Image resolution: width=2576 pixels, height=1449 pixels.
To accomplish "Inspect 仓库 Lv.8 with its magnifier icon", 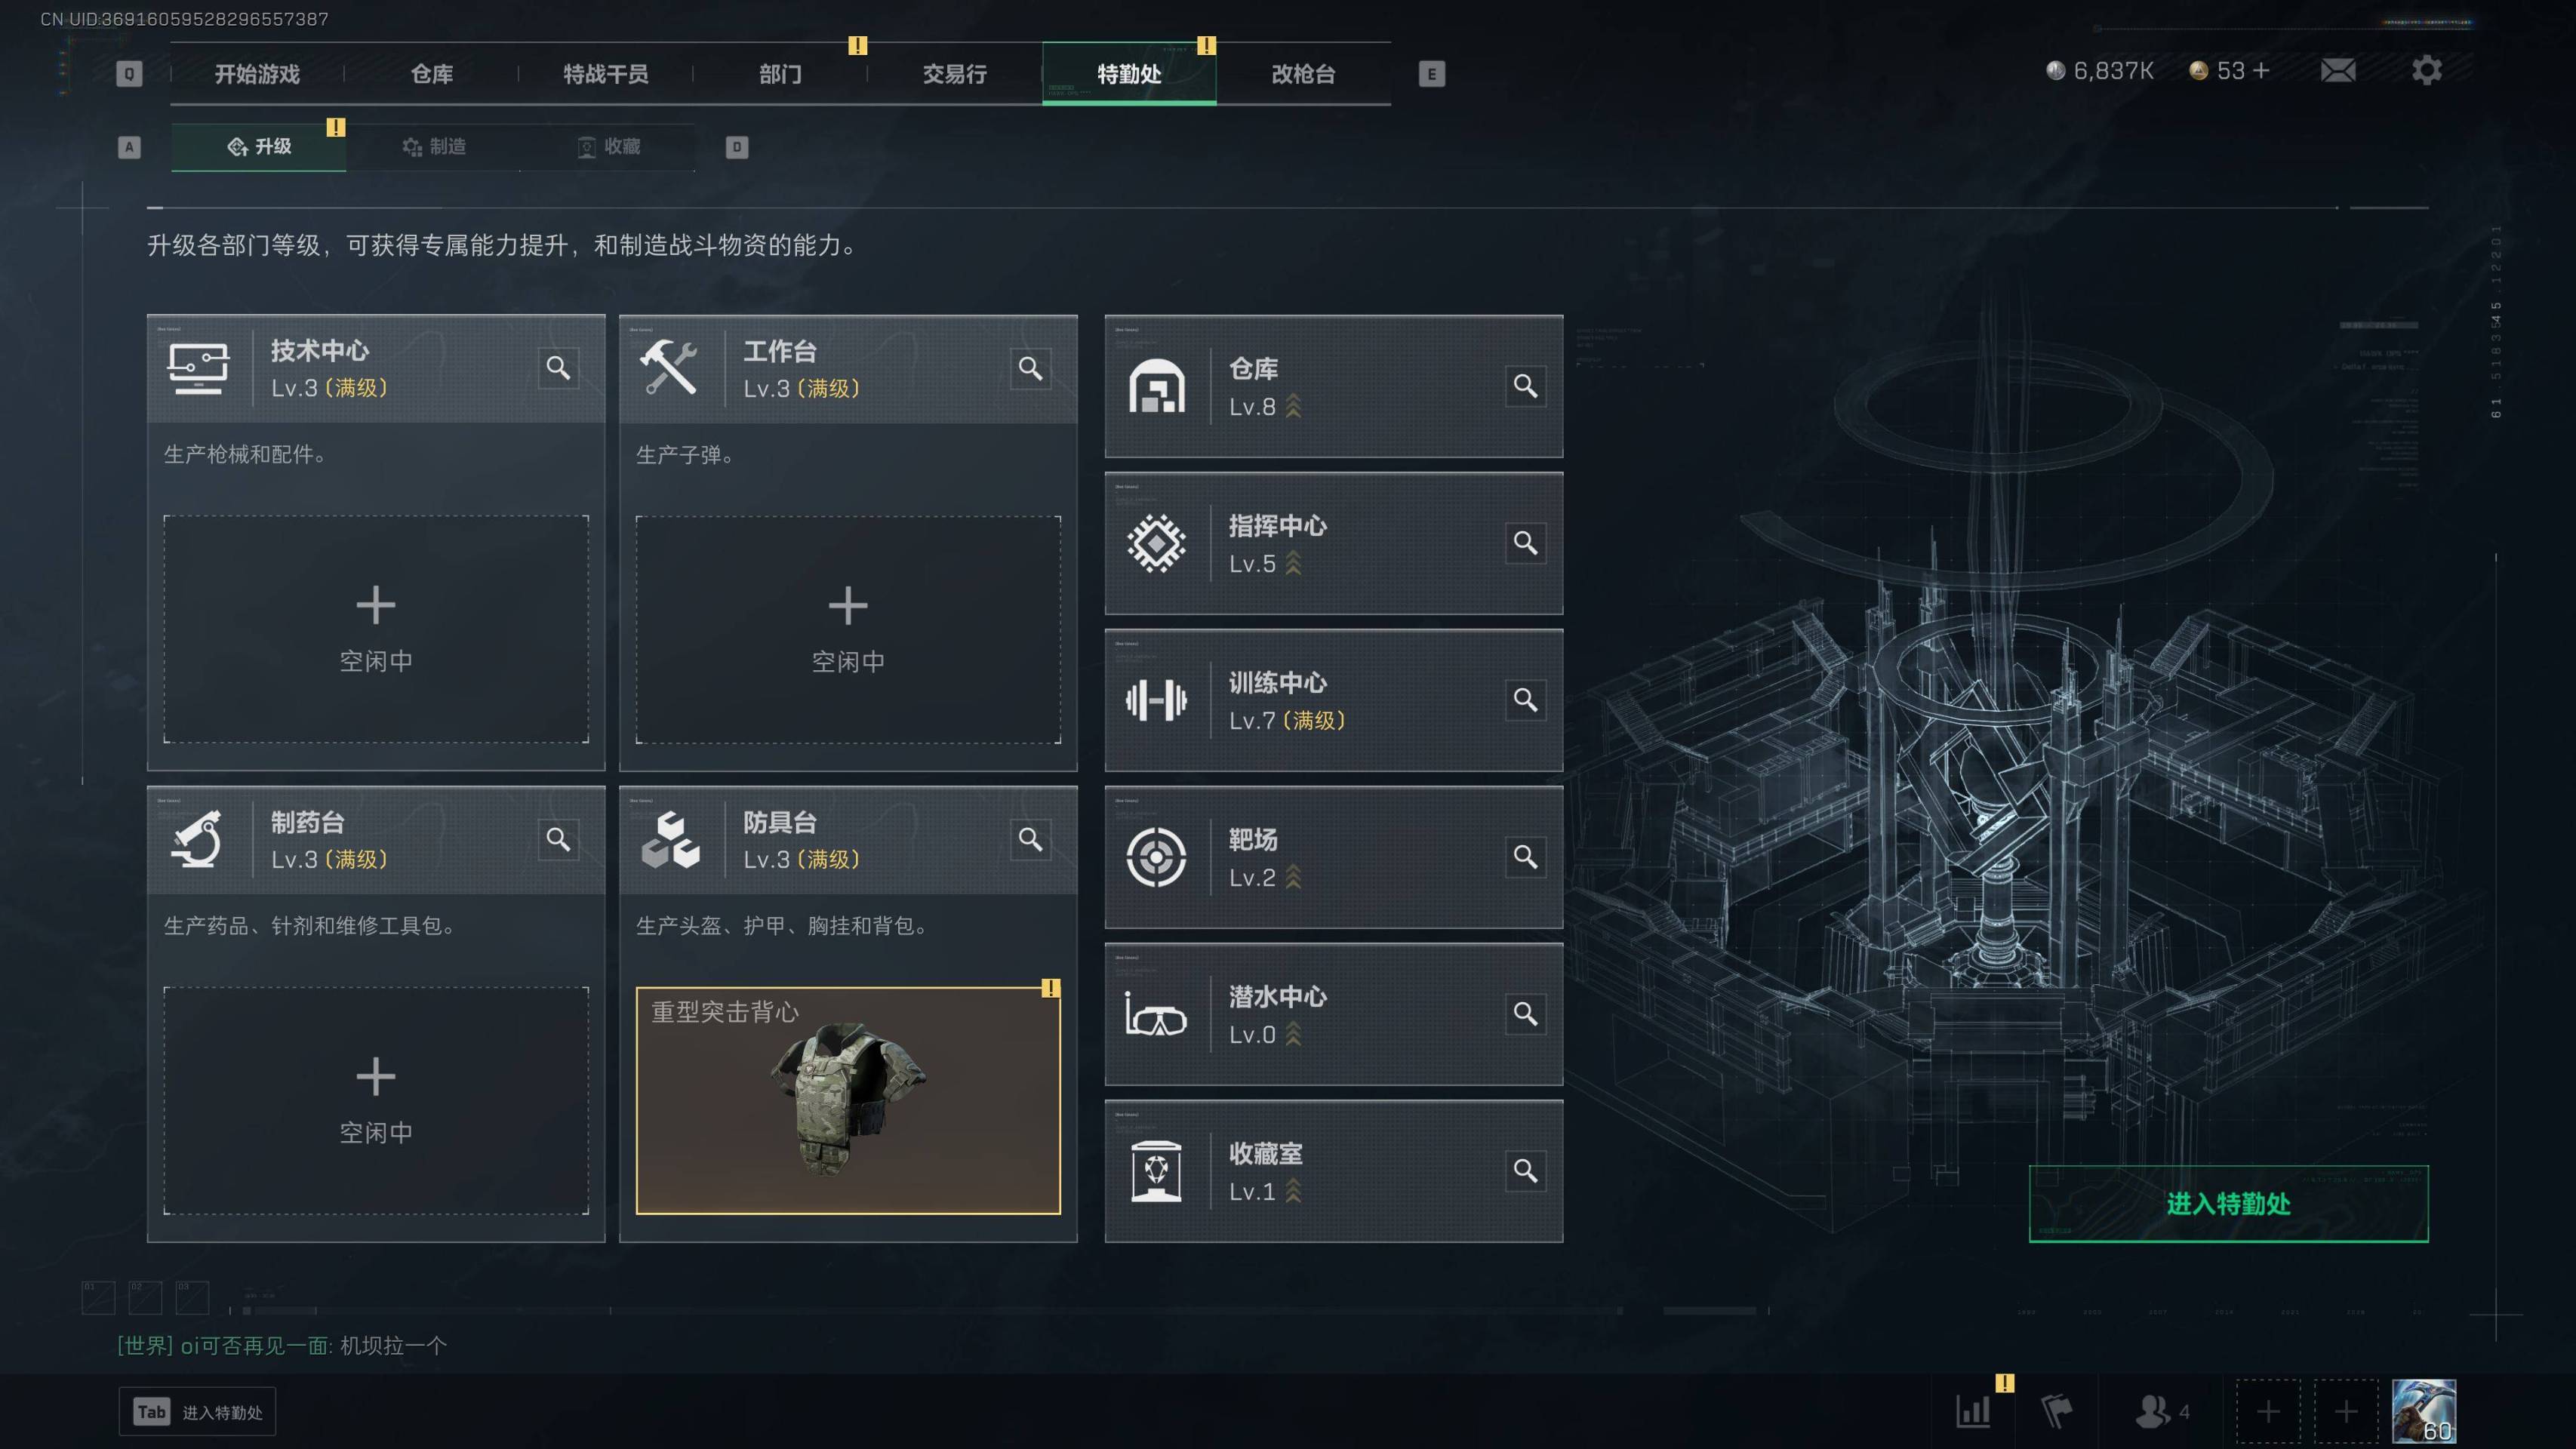I will 1525,386.
